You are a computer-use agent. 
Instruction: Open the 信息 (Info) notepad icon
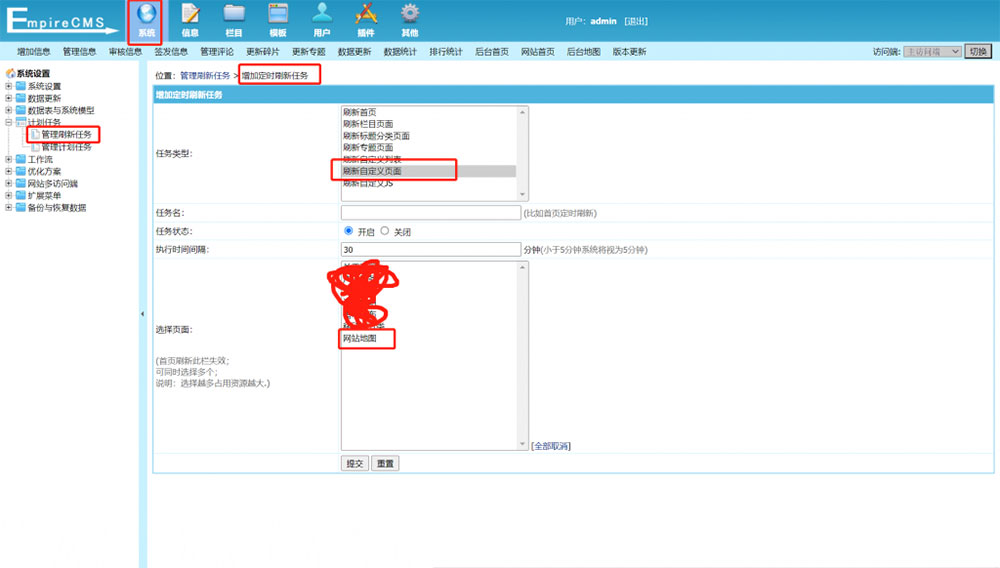tap(190, 14)
